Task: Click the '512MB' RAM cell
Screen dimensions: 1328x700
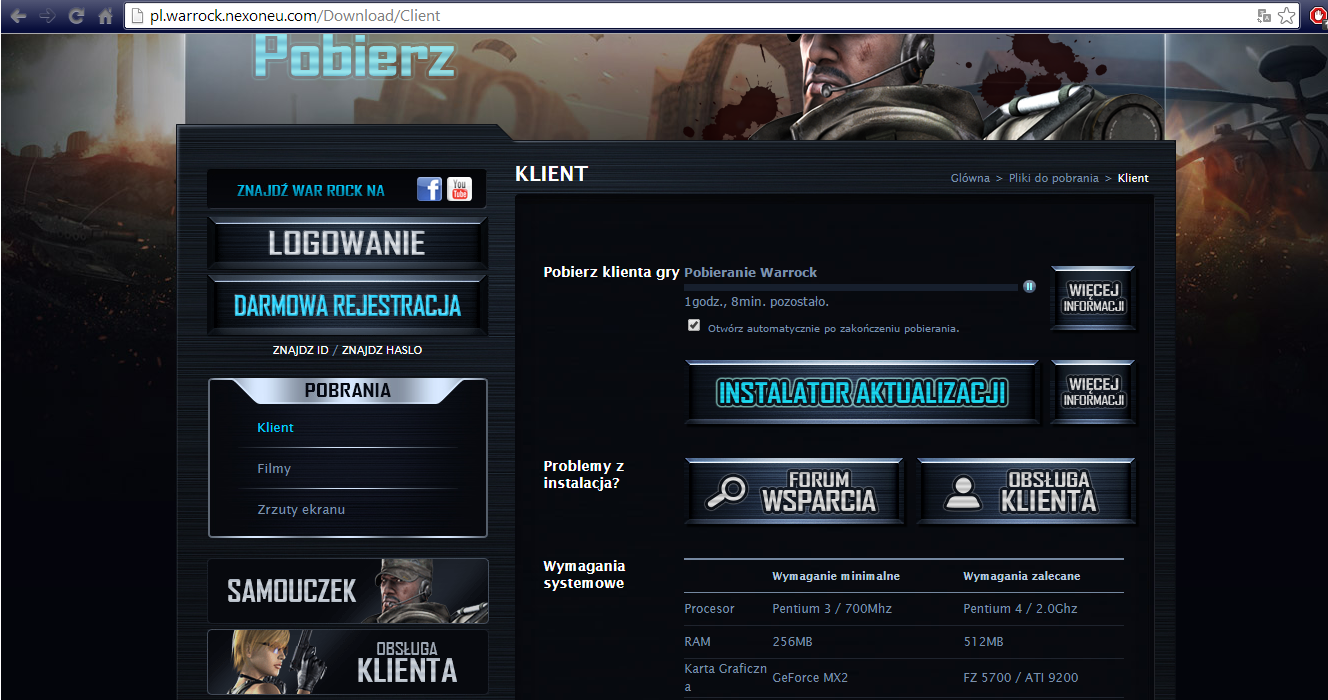Action: pos(983,641)
